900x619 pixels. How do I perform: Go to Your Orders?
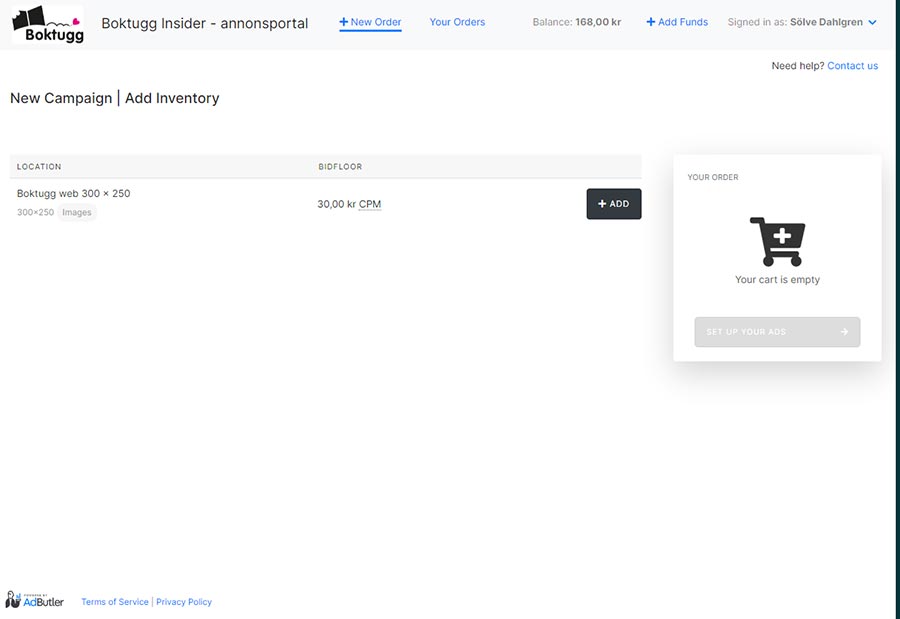pos(457,22)
